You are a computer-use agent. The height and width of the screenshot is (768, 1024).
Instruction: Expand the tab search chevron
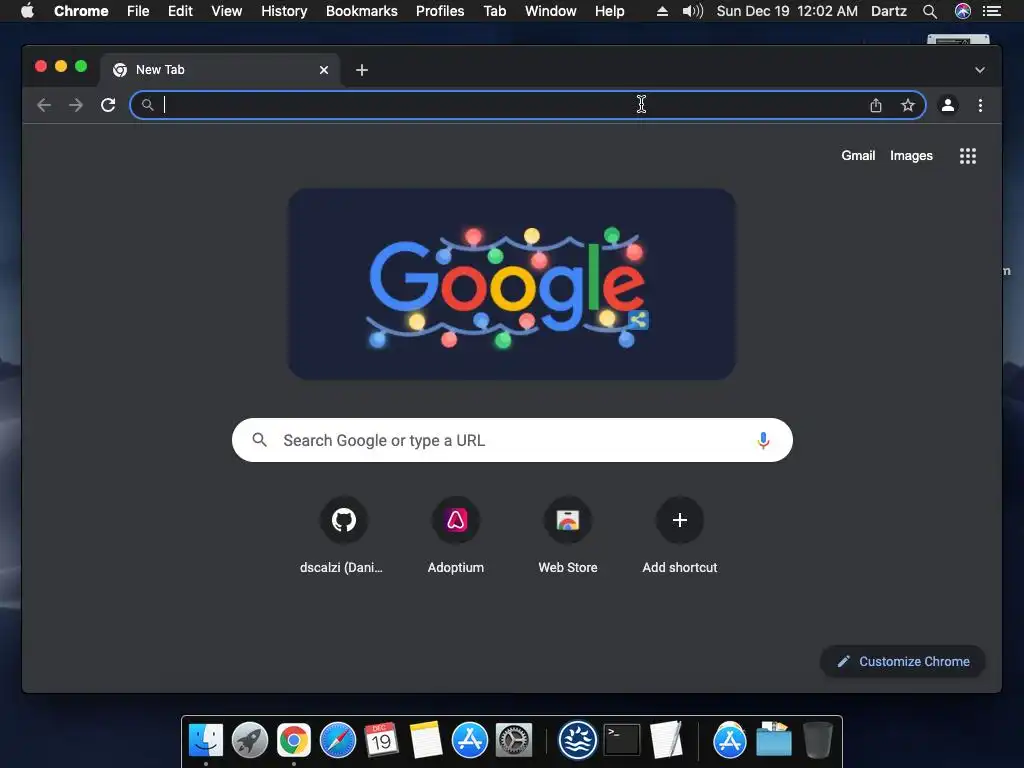coord(980,70)
